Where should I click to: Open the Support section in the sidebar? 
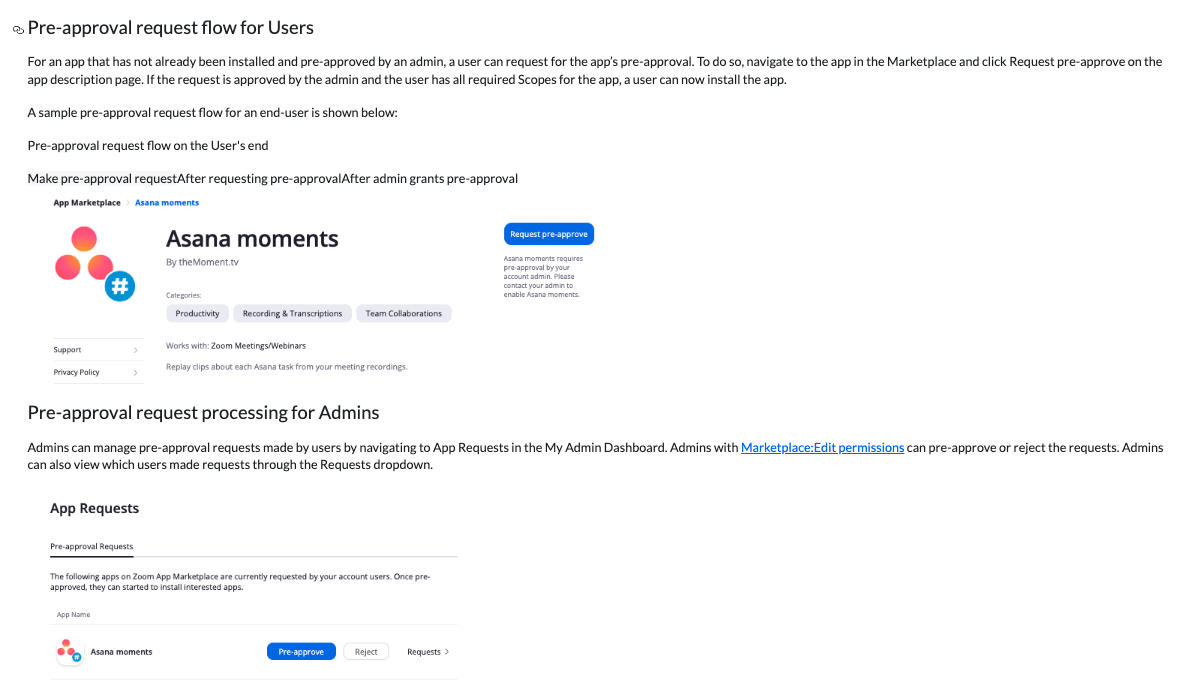click(68, 350)
